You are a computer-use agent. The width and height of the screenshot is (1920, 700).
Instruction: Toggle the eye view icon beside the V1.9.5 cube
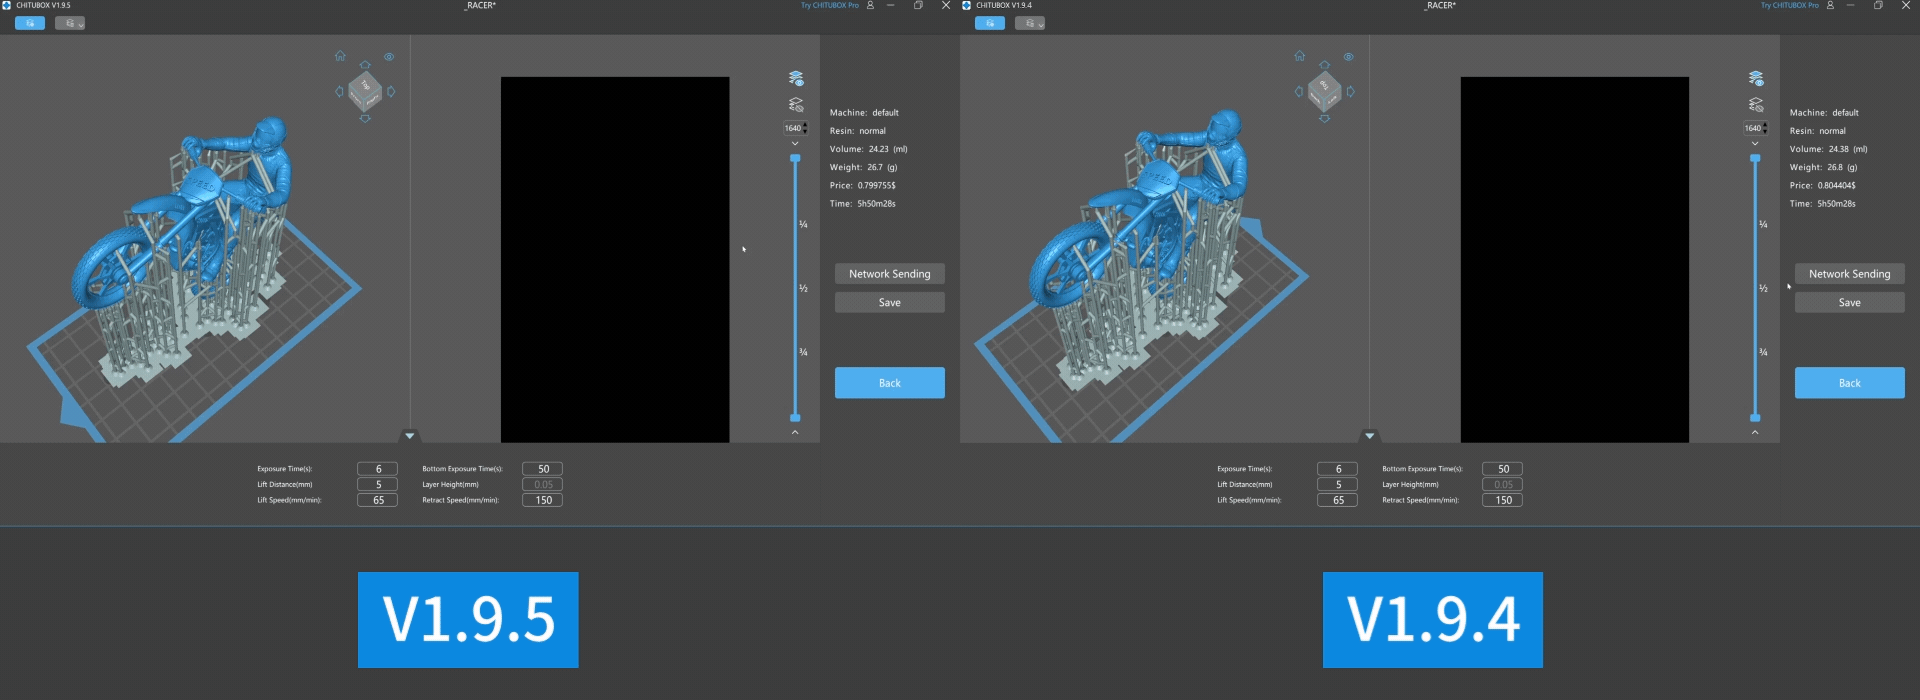[389, 57]
